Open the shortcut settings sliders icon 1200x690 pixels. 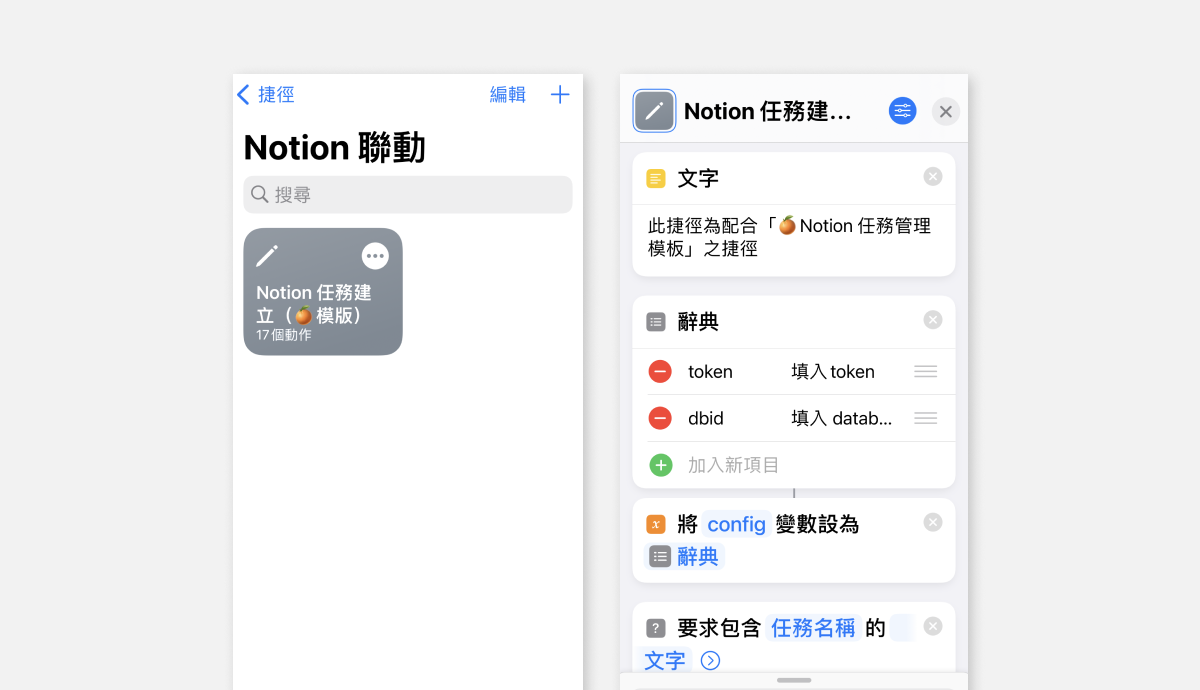tap(902, 111)
